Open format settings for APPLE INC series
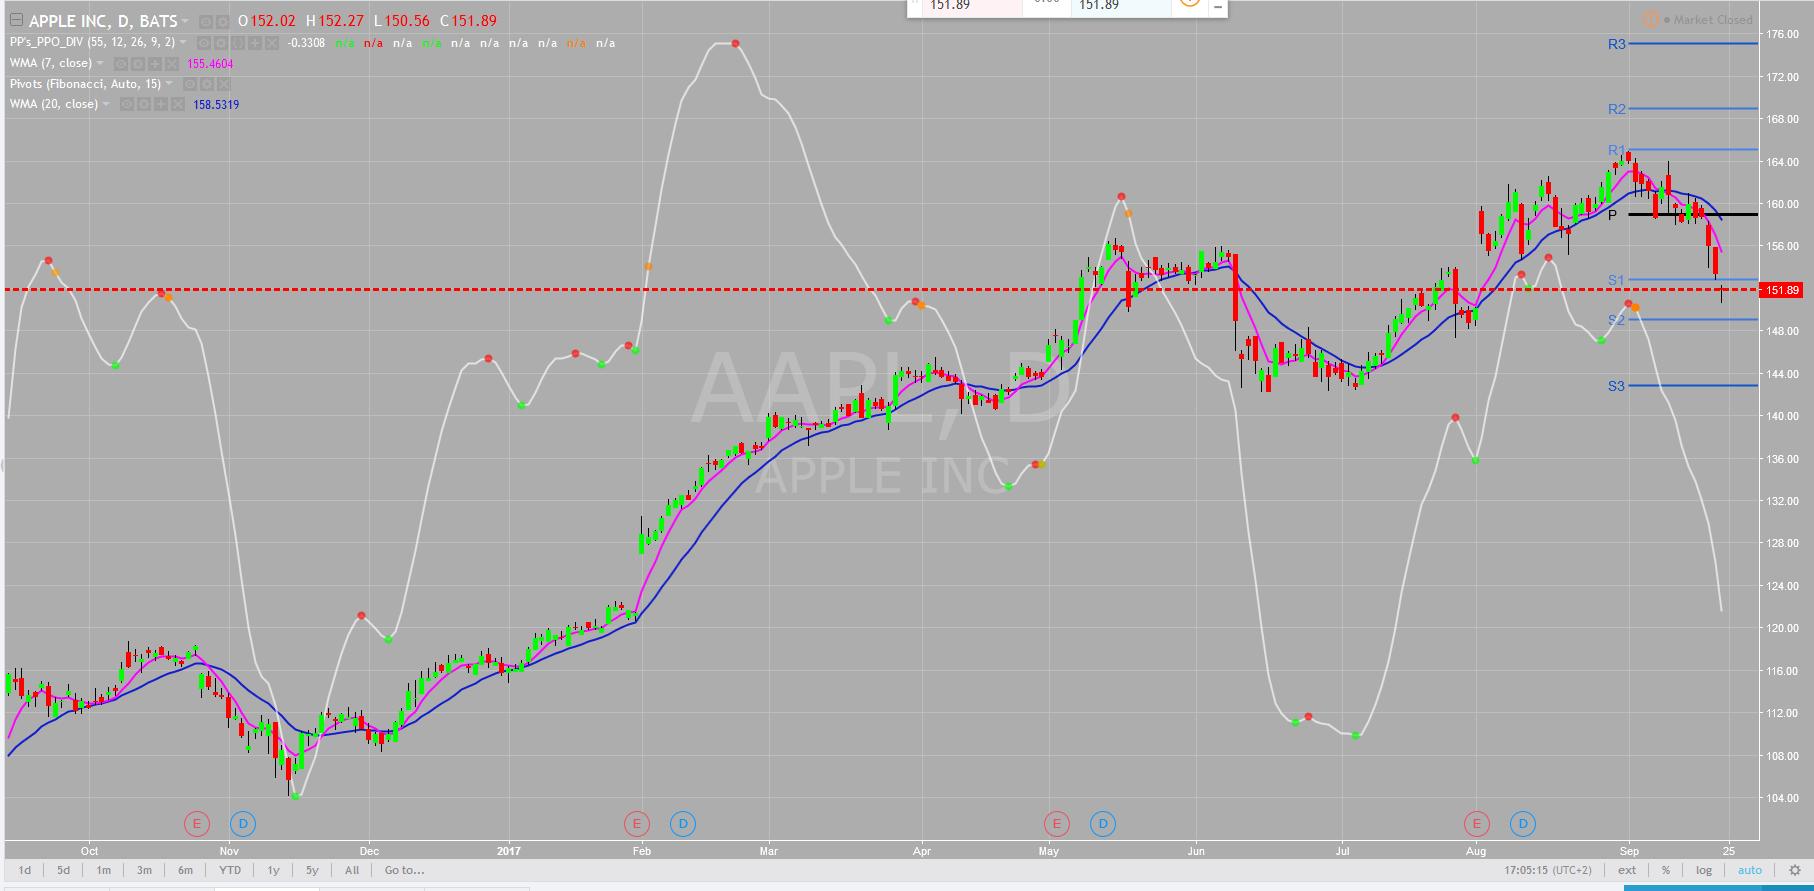 221,21
